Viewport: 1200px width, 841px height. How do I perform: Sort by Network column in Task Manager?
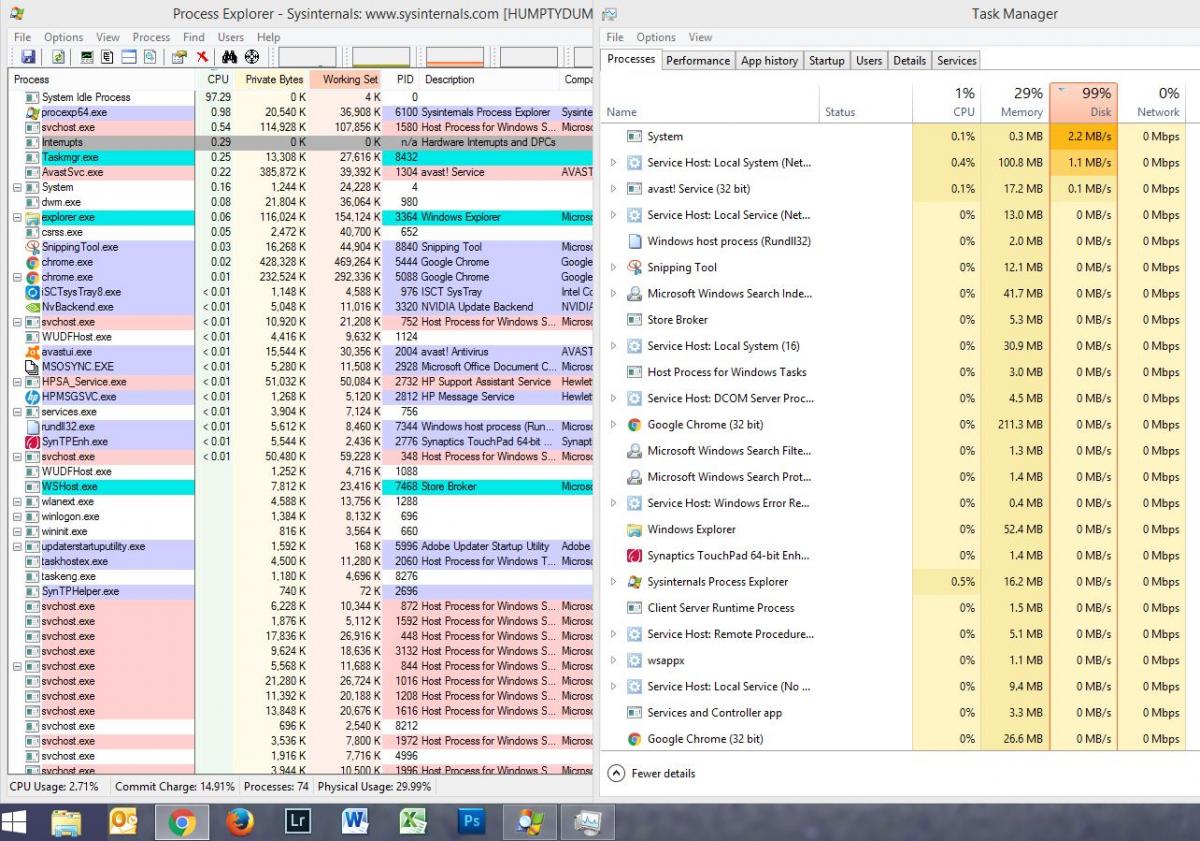(1153, 102)
